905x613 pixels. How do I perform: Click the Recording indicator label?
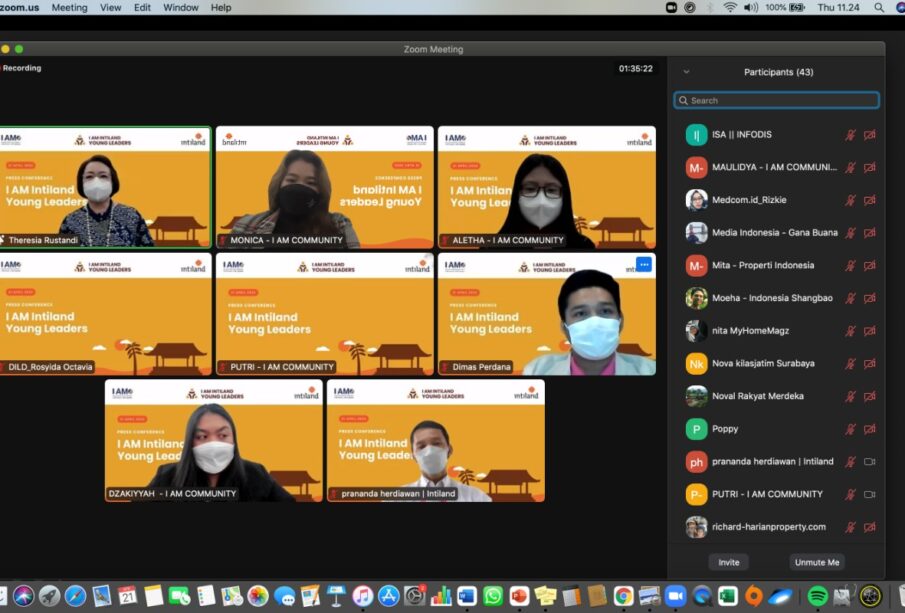[21, 68]
